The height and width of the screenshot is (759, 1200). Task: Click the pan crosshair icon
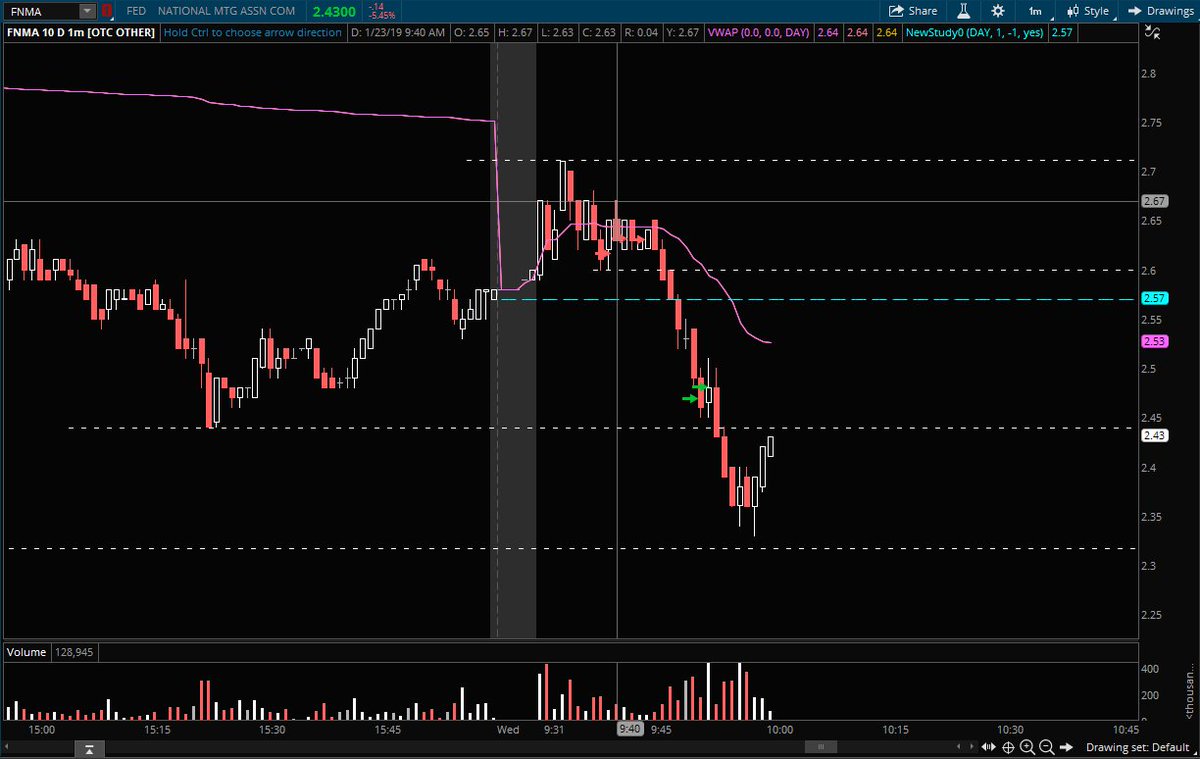[1008, 748]
